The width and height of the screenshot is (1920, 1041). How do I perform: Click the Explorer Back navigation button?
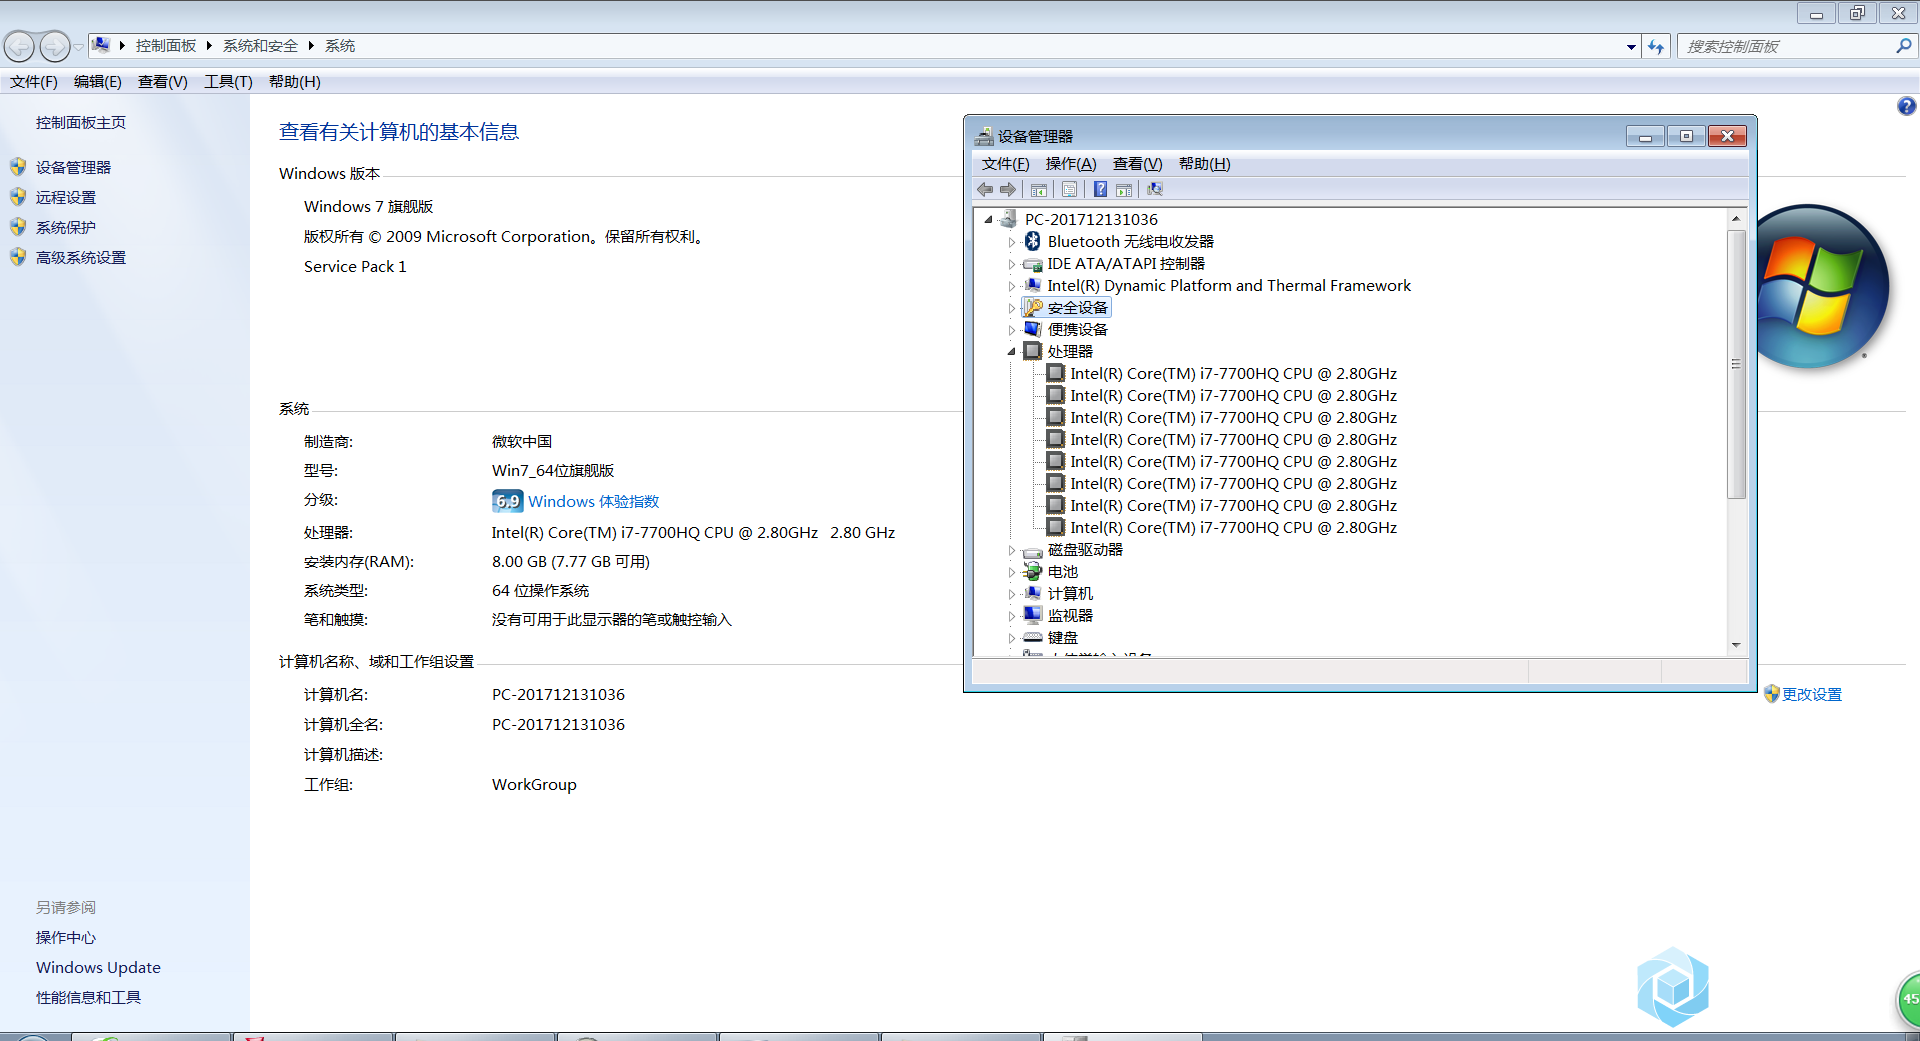click(19, 46)
